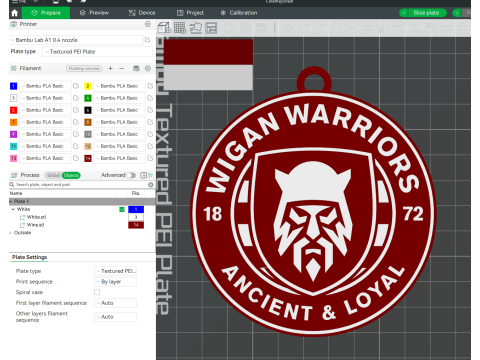
Task: Click the White.stl filament number 3 cell
Action: coord(136,217)
